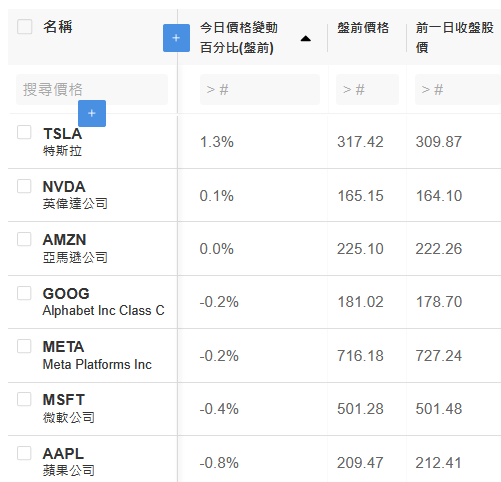The height and width of the screenshot is (482, 501).
Task: Click the filter box under 前一日收盤股價
Action: point(458,90)
